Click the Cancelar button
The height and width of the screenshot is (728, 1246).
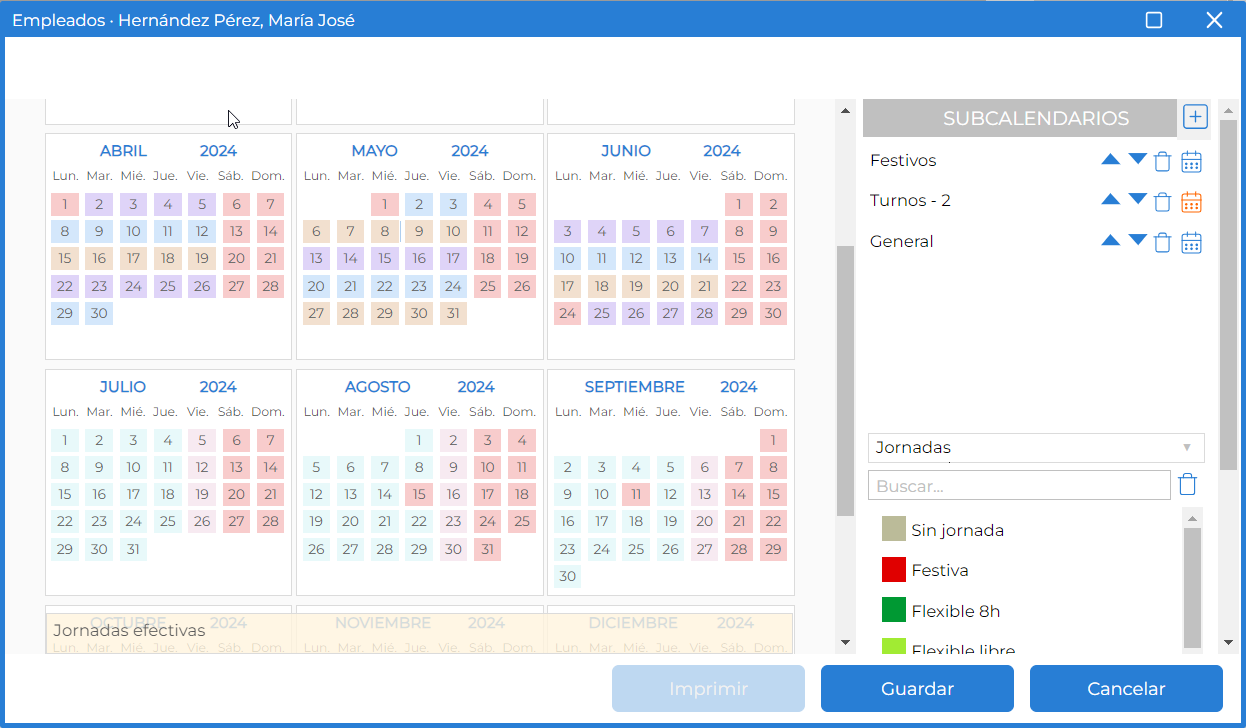point(1126,688)
